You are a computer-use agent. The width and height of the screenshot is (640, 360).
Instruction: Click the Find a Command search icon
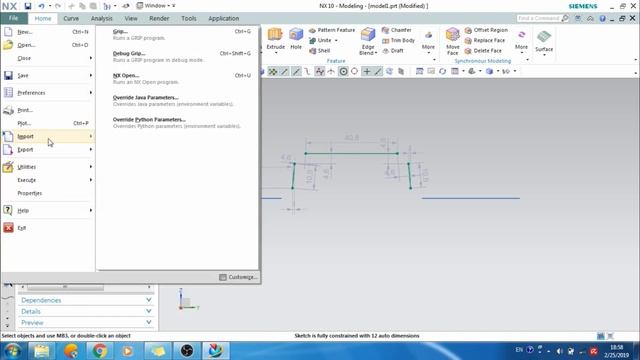point(565,18)
